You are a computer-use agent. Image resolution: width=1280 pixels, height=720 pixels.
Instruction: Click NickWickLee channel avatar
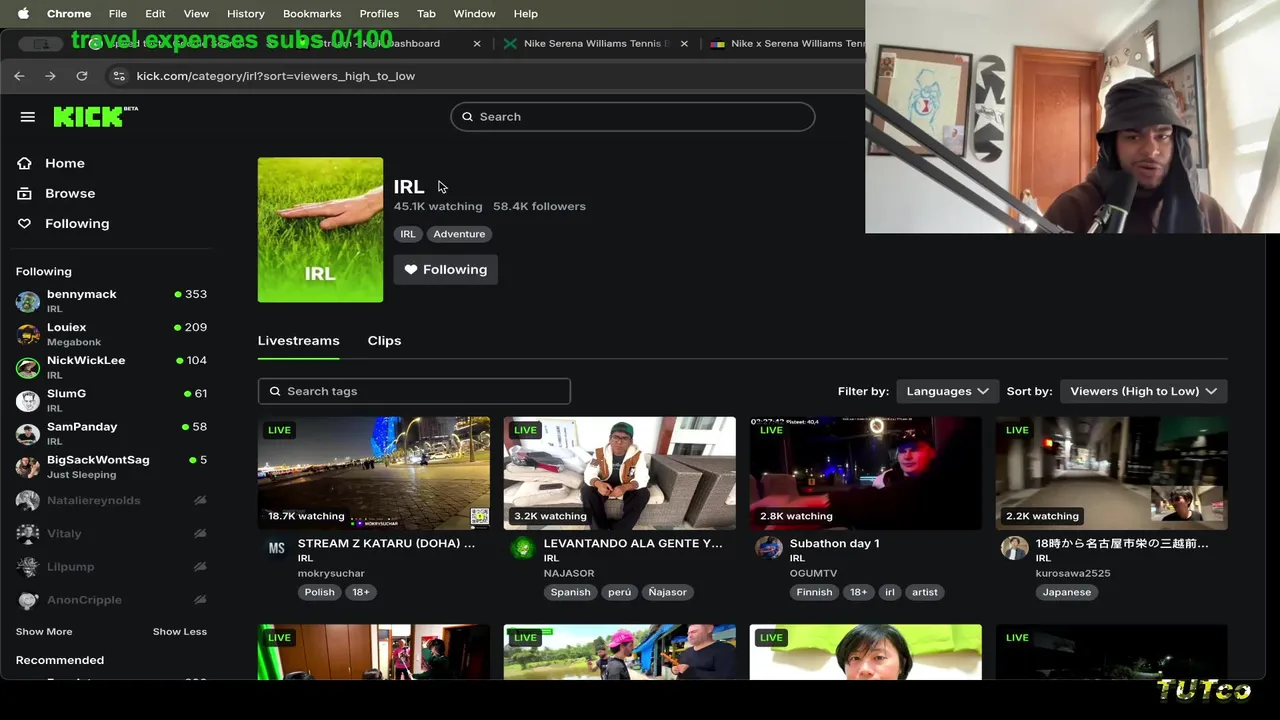[x=28, y=367]
